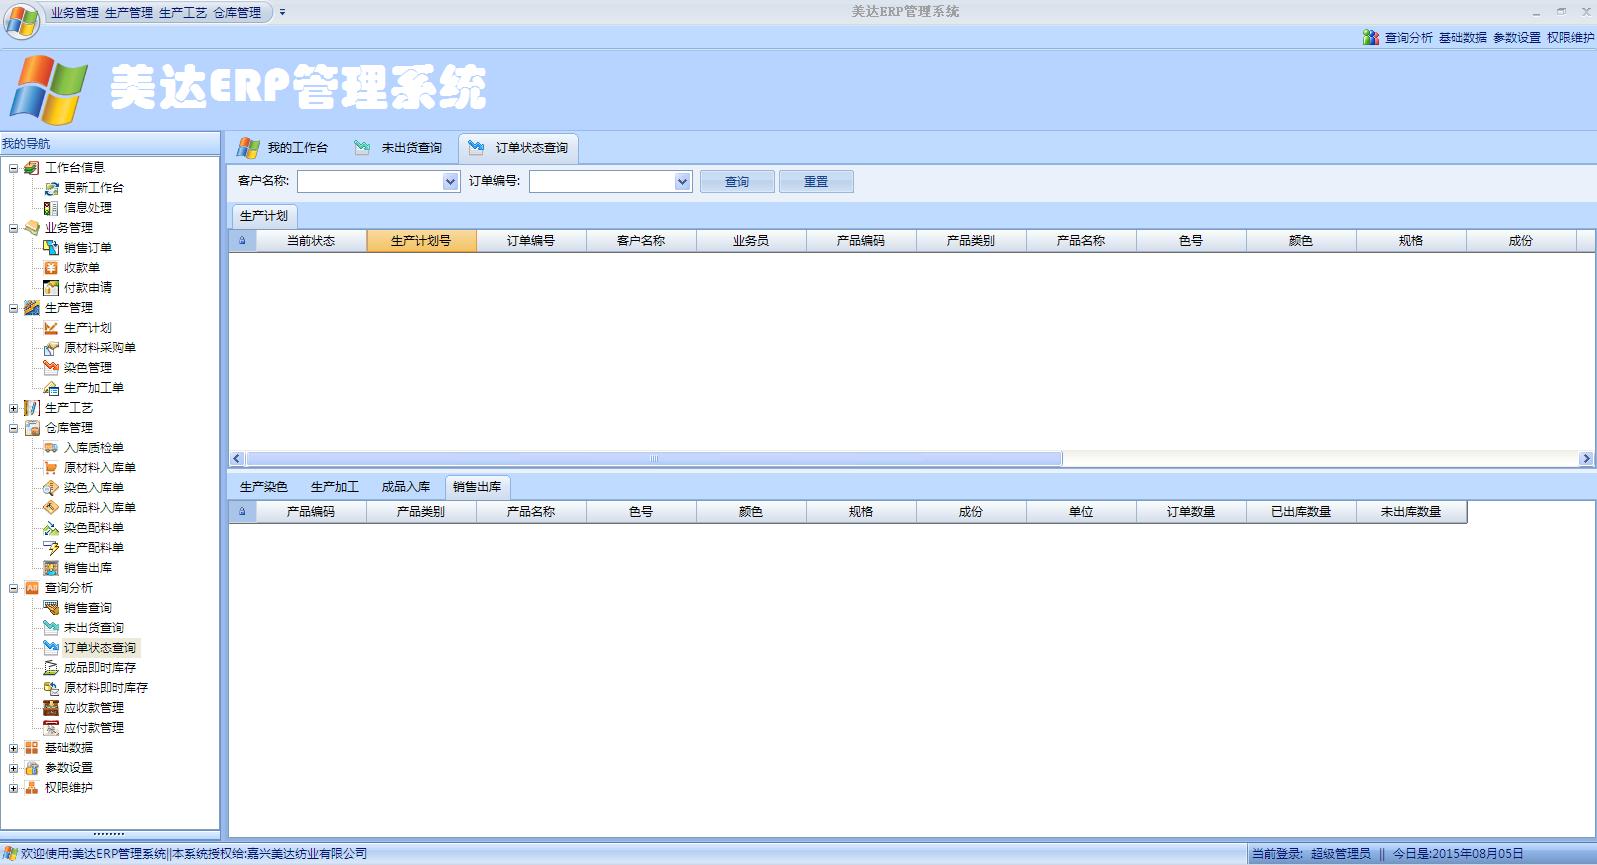Click the round application logo button

coord(22,20)
